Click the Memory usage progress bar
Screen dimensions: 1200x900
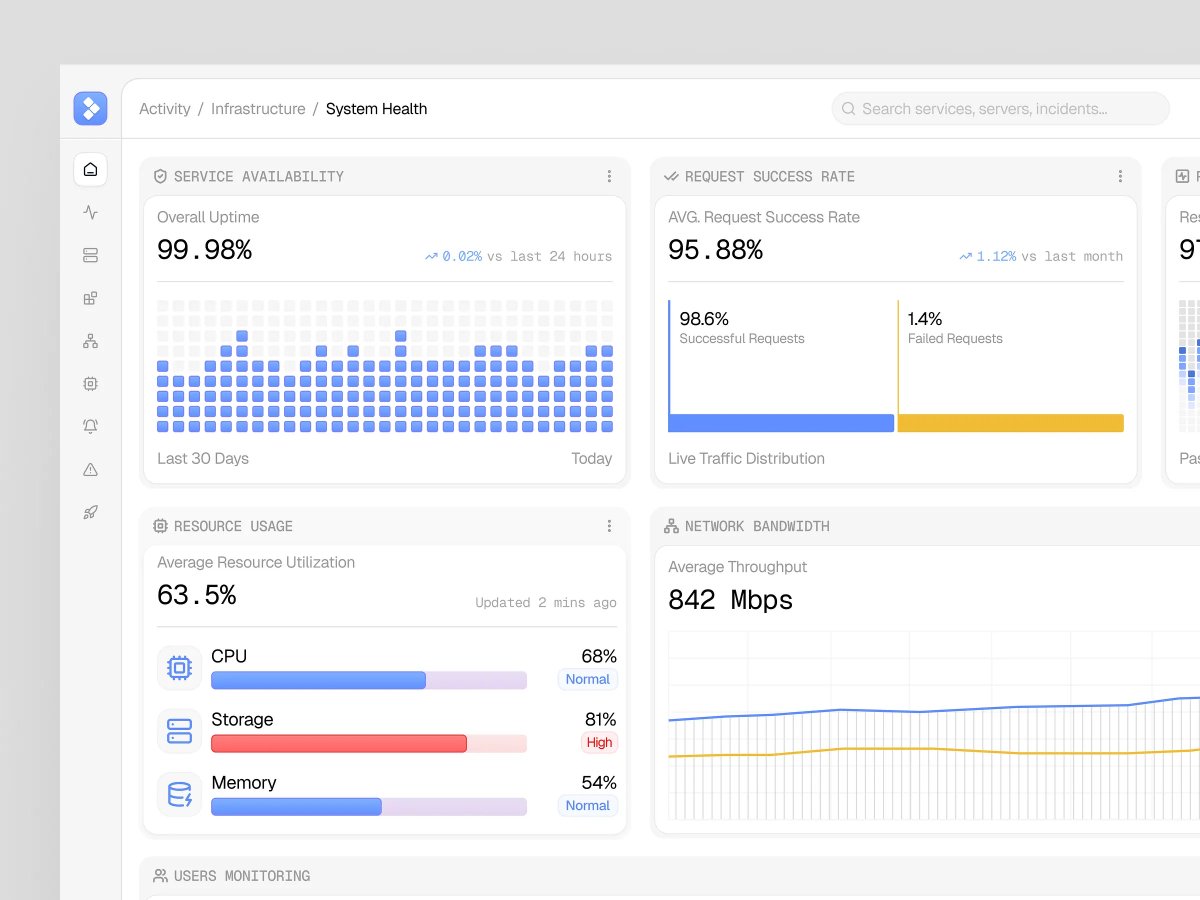[x=369, y=806]
